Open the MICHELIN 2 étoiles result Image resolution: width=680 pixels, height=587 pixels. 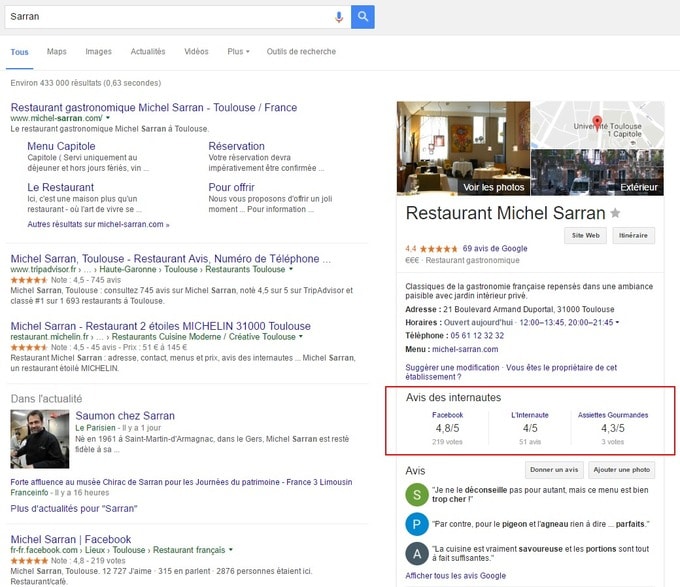(x=160, y=326)
